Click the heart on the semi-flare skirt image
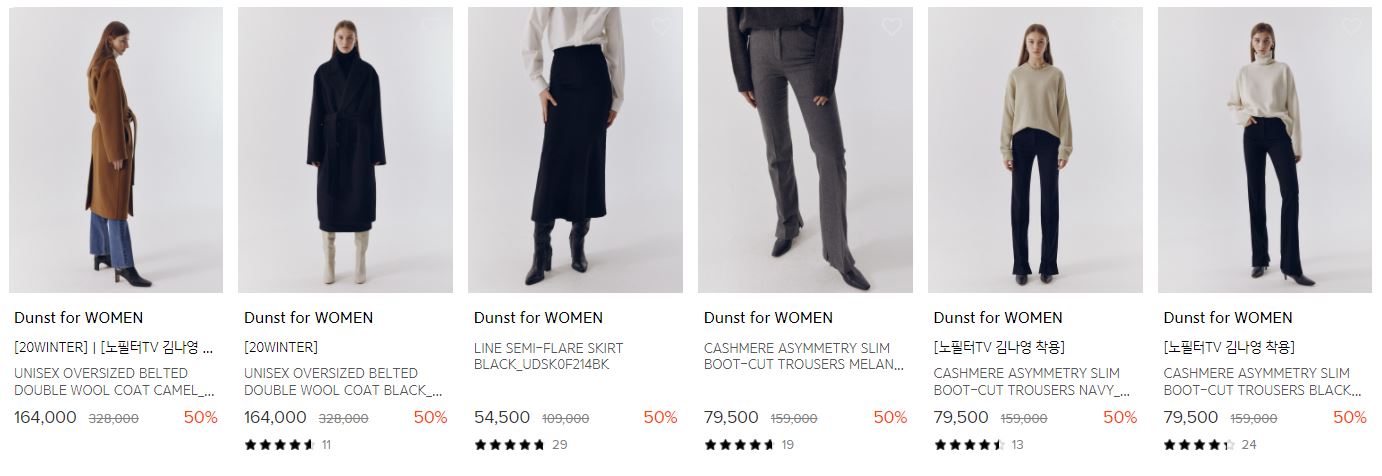 tap(661, 27)
